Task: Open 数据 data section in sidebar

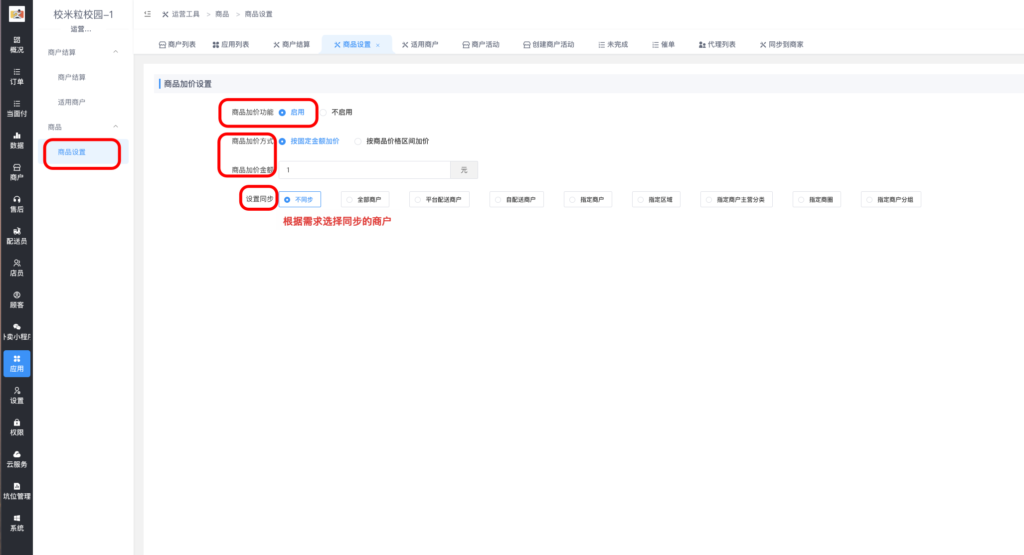Action: [16, 140]
